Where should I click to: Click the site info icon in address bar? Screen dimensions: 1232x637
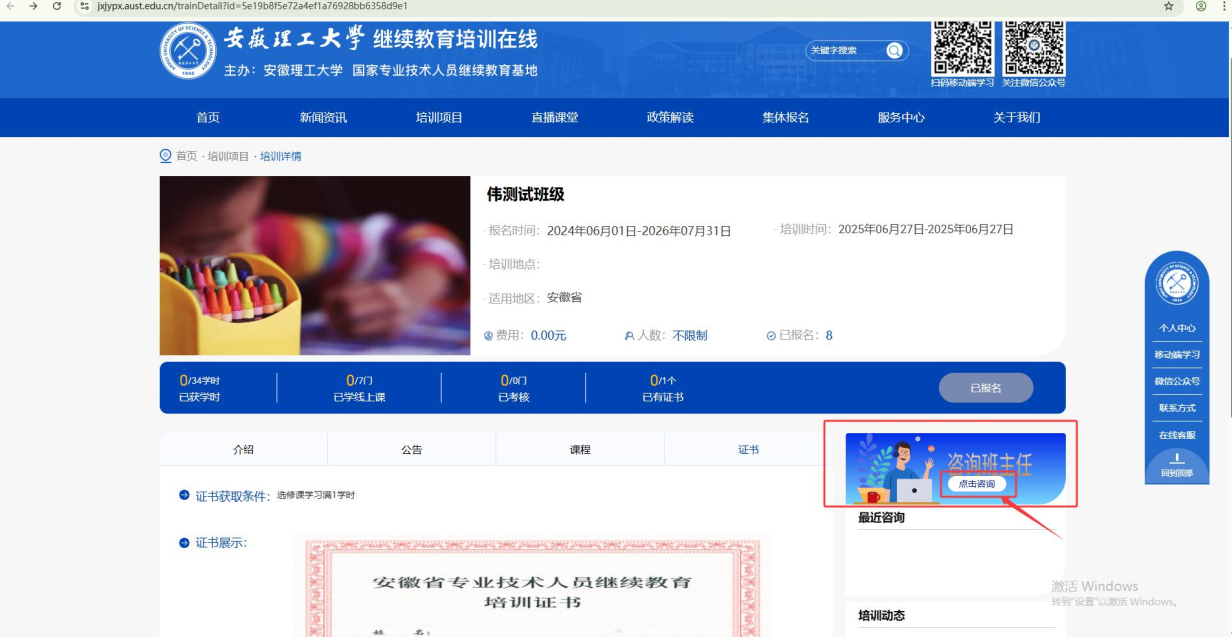click(85, 6)
